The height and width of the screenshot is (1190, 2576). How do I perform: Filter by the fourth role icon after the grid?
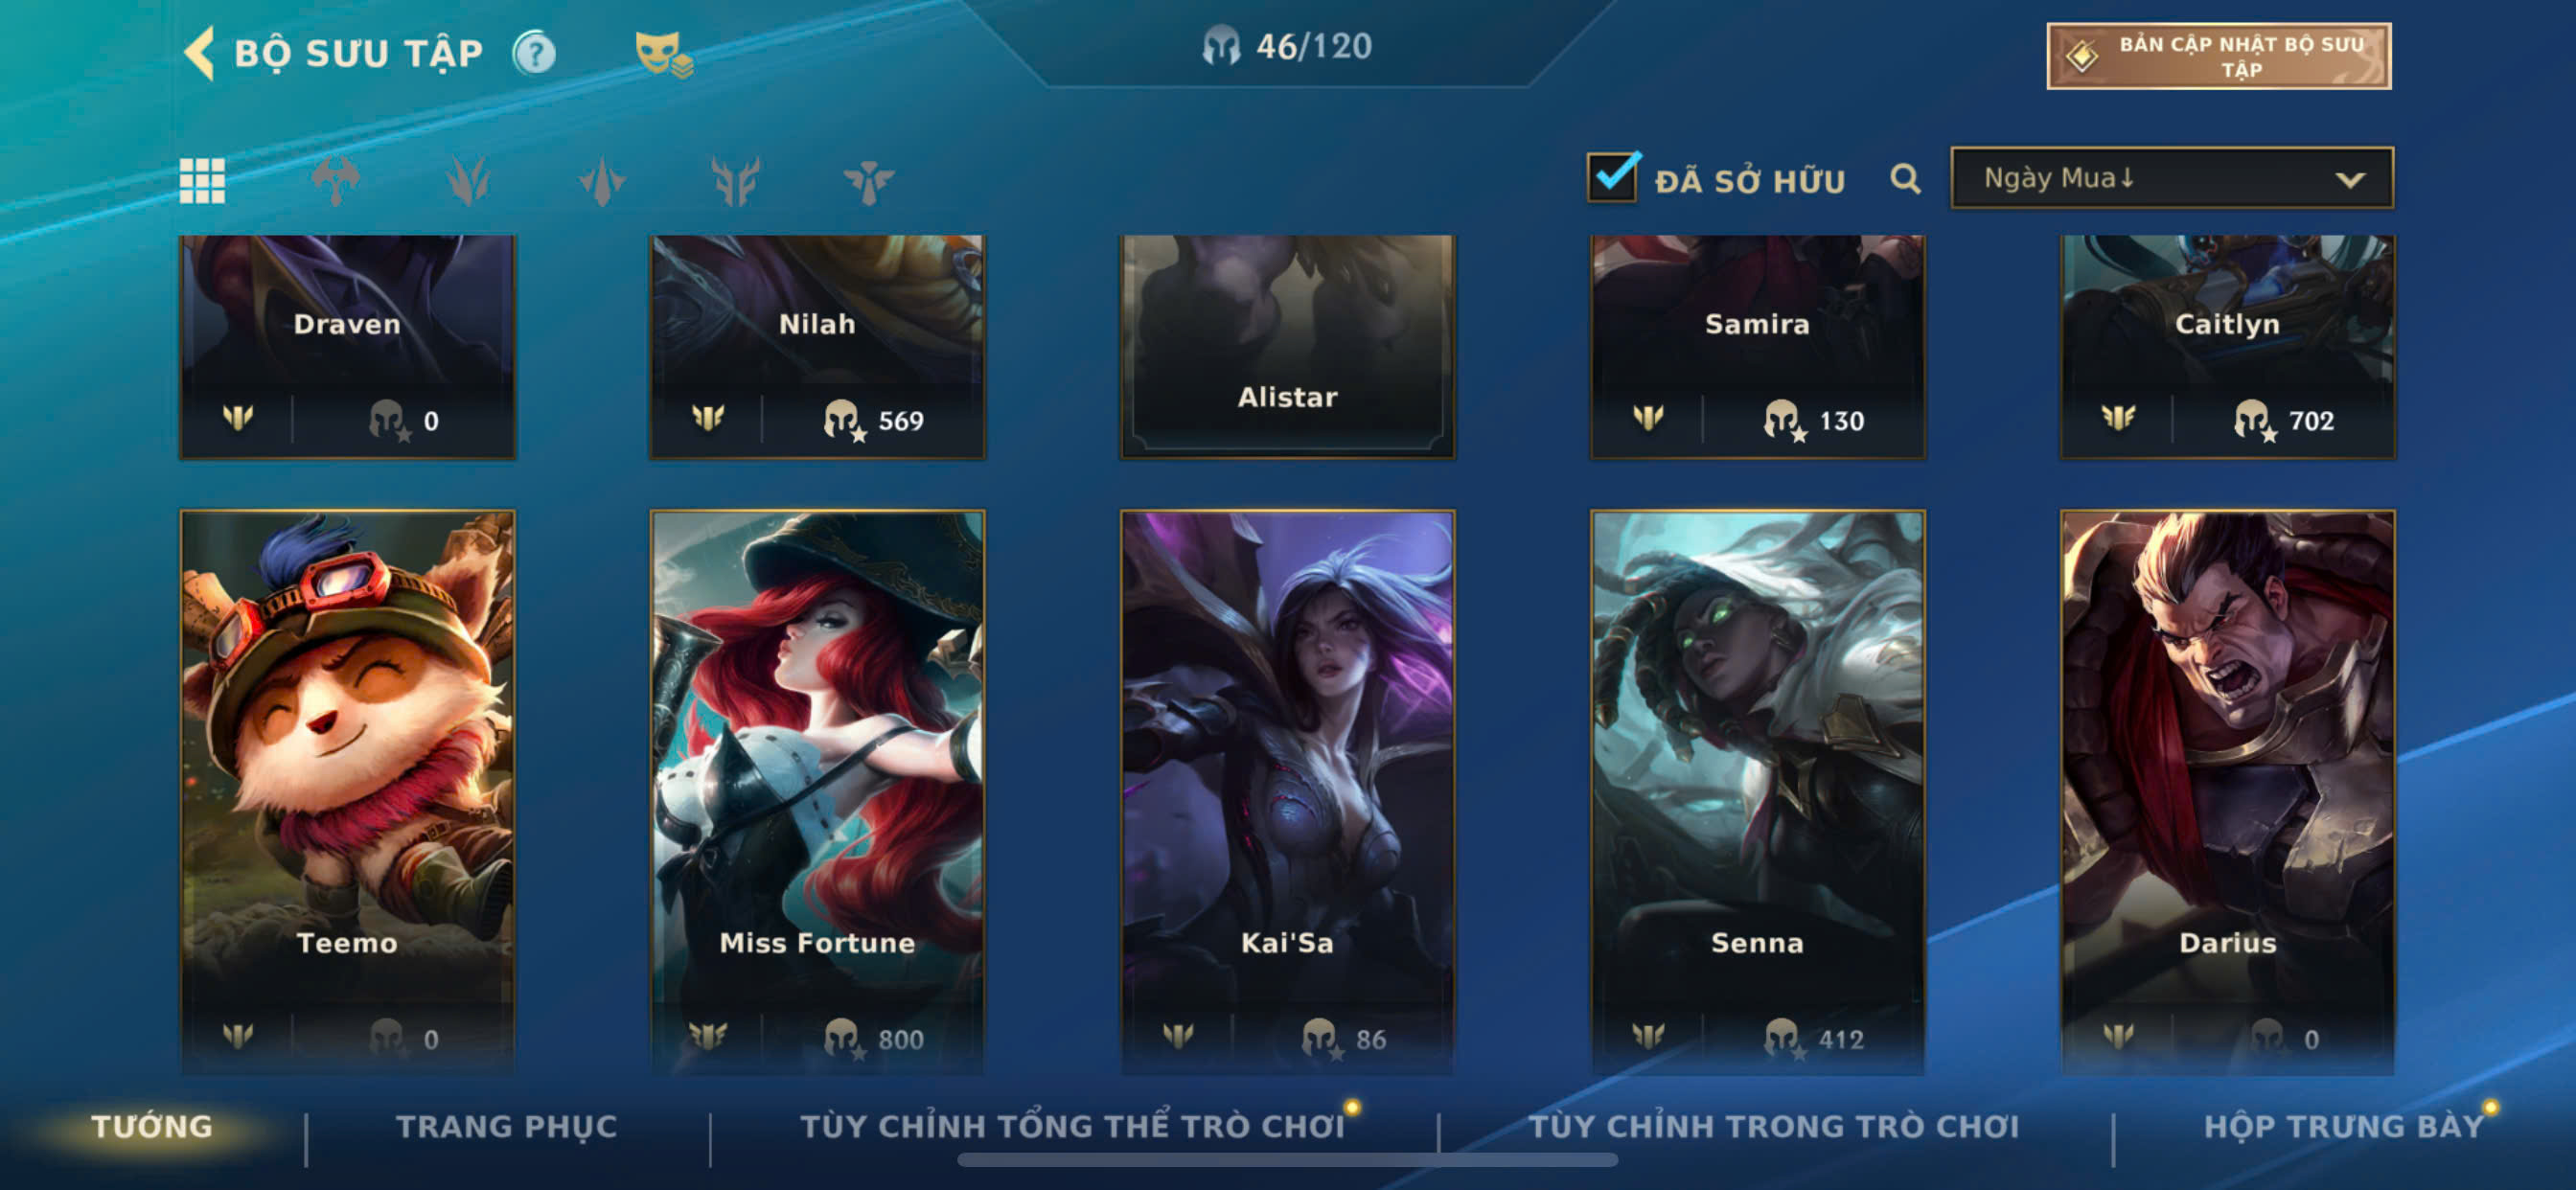[735, 181]
